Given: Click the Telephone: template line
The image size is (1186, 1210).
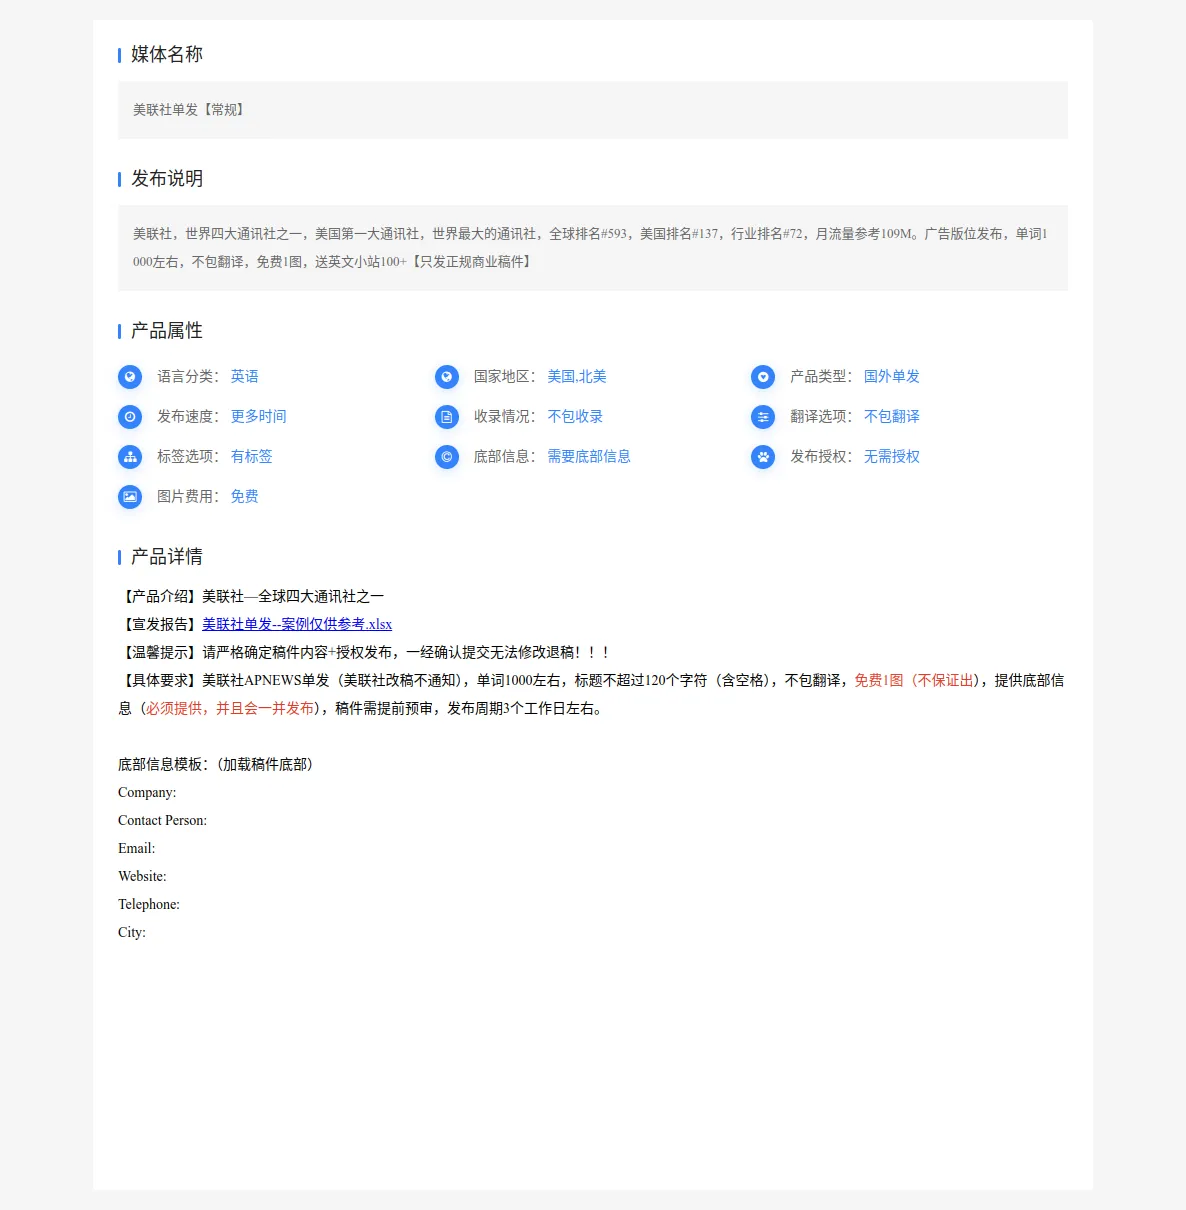Looking at the screenshot, I should coord(149,904).
